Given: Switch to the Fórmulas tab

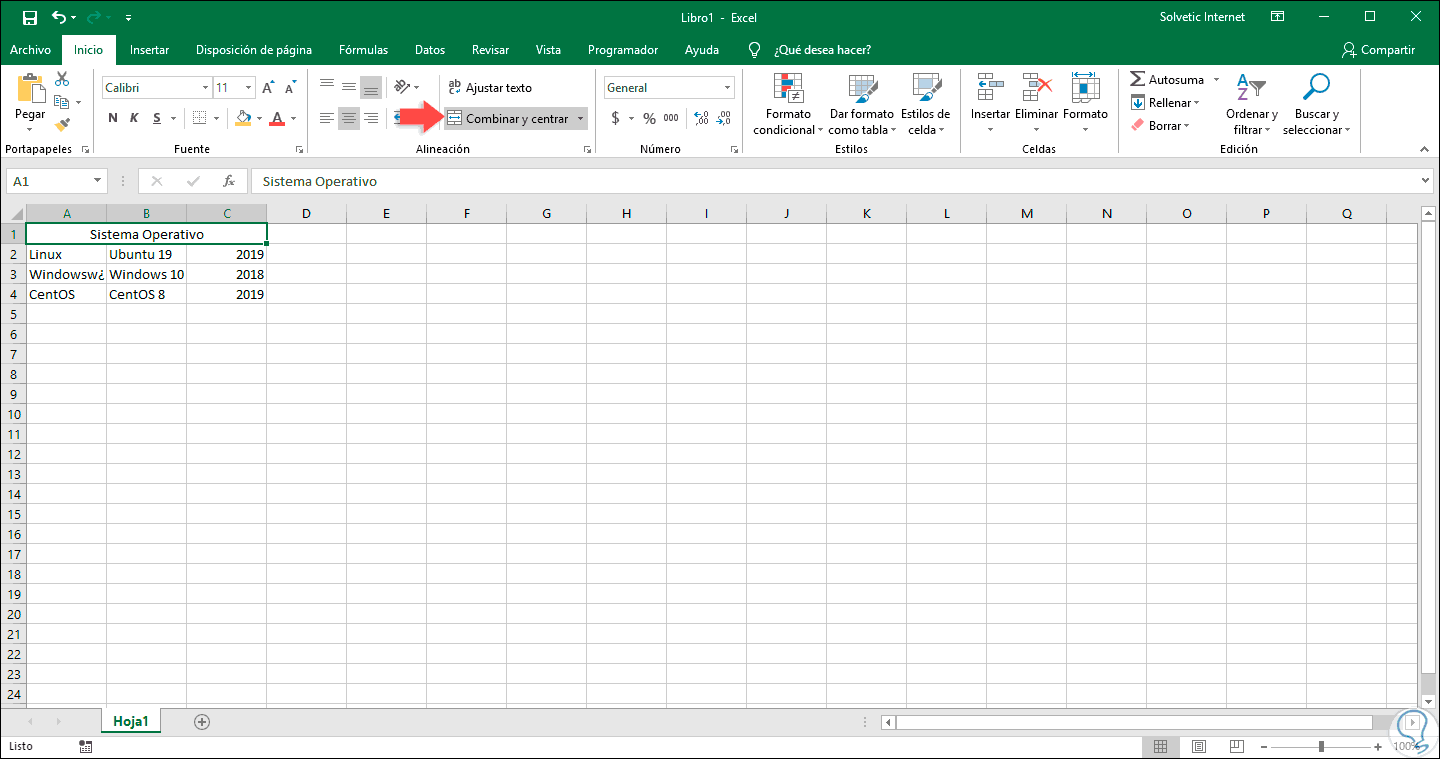Looking at the screenshot, I should [x=363, y=49].
